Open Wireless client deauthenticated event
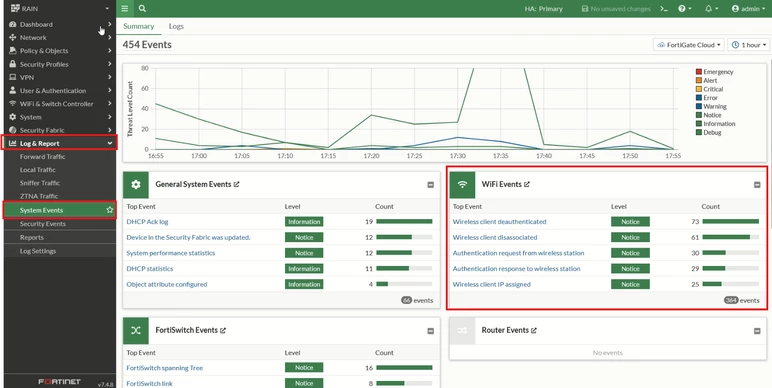This screenshot has height=388, width=772. [x=500, y=222]
